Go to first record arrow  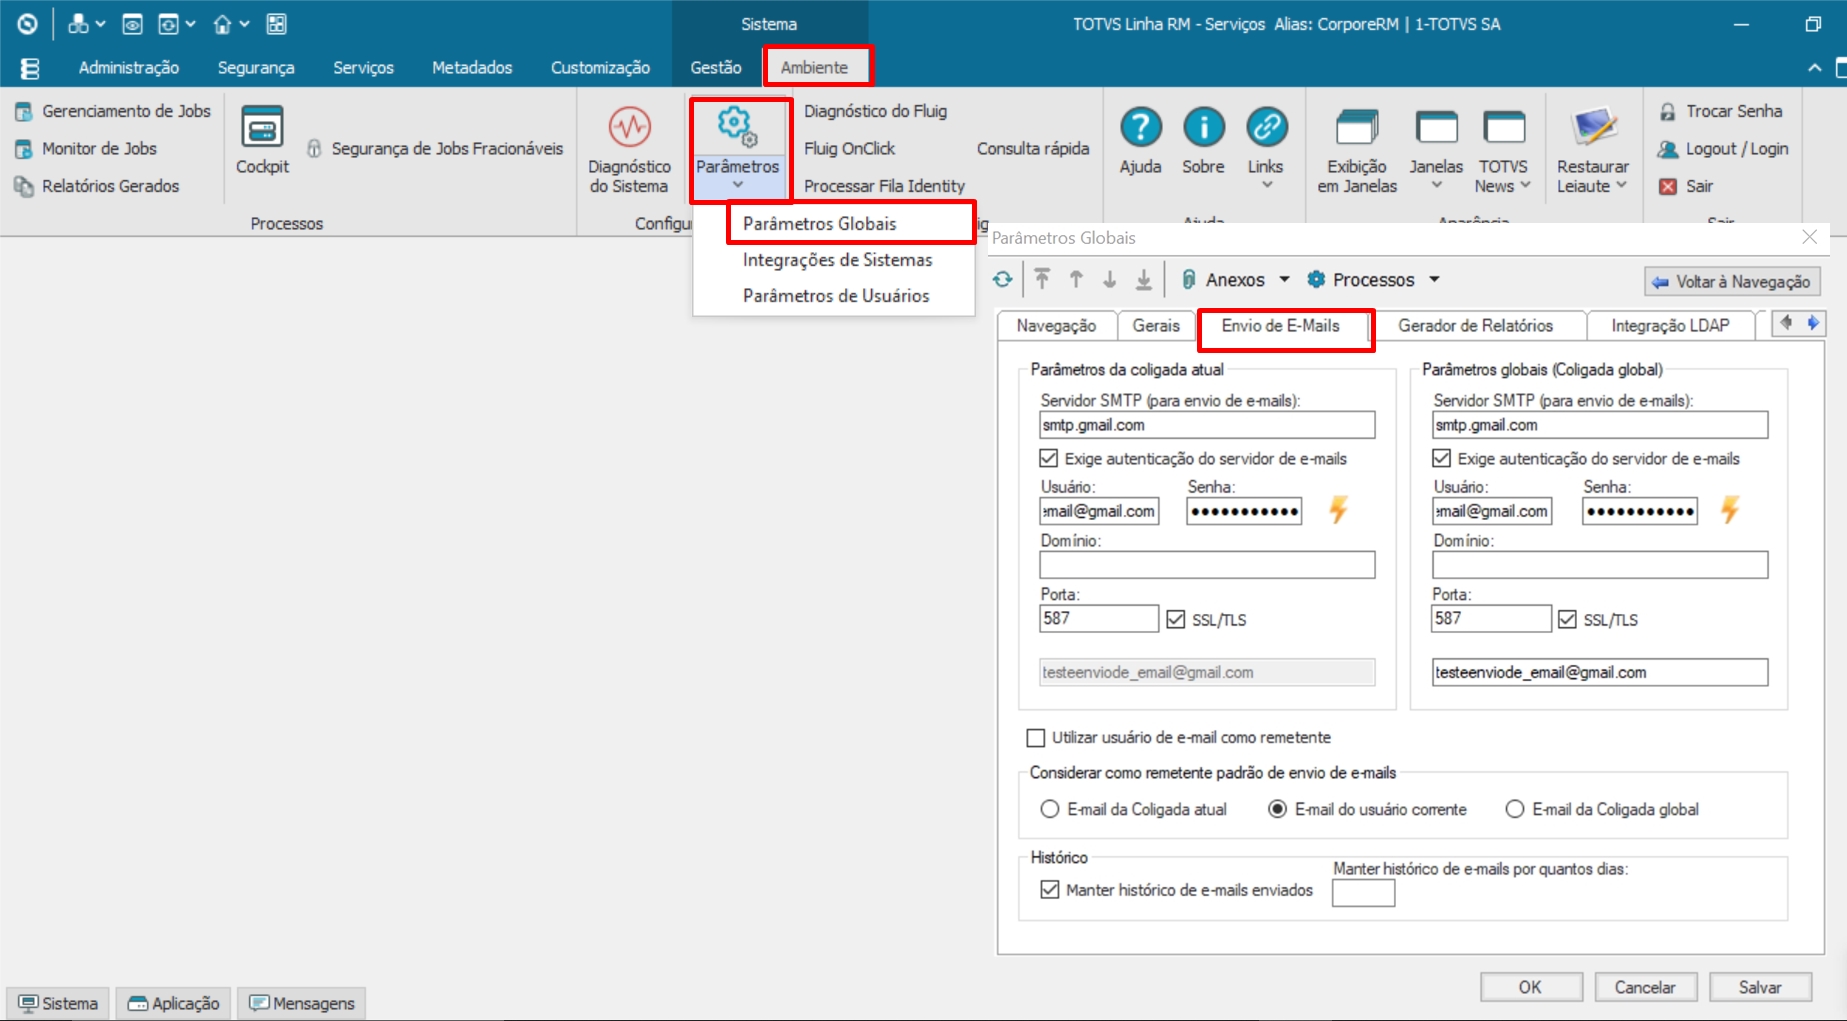click(1042, 280)
